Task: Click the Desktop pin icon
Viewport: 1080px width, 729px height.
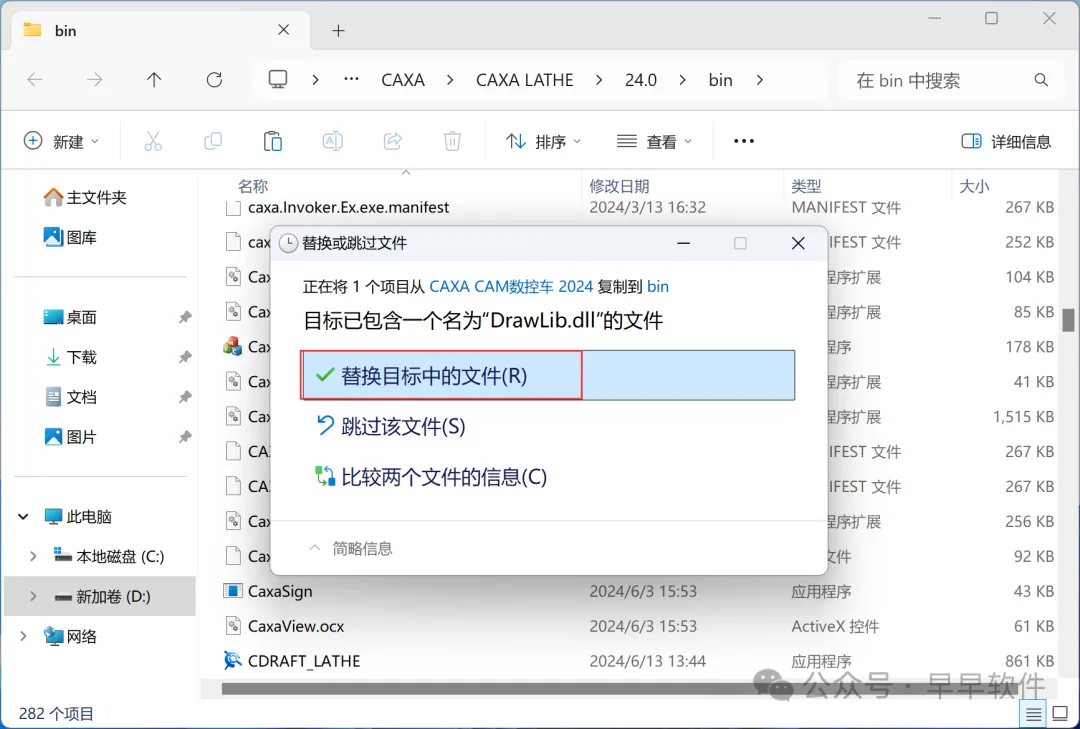Action: 185,318
